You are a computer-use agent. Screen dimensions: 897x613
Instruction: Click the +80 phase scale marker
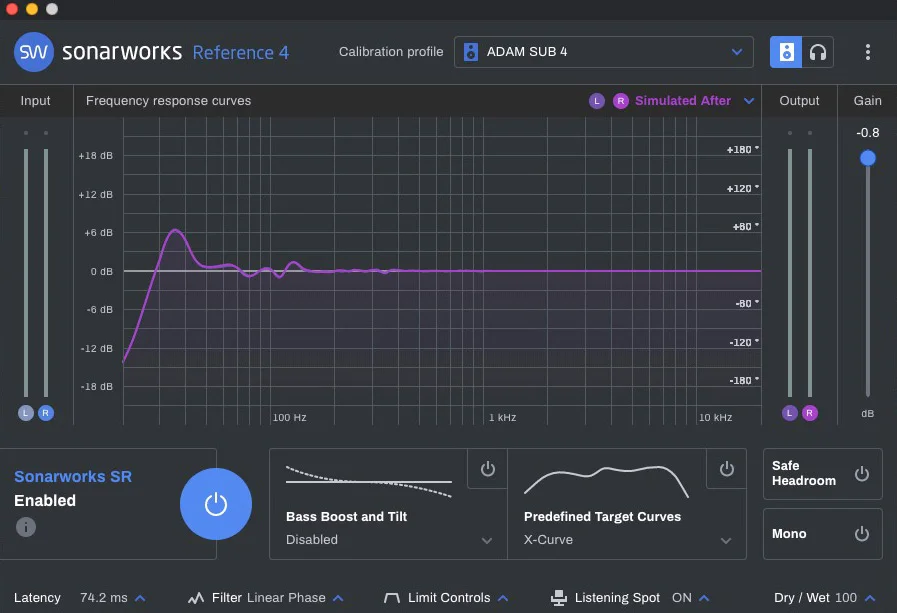pyautogui.click(x=745, y=227)
